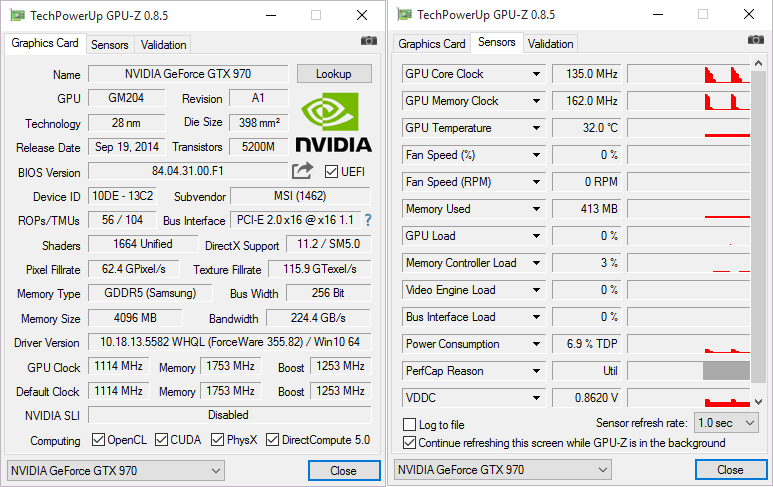Click scrollbar up arrow in sensors list
This screenshot has width=773, height=487.
(758, 63)
